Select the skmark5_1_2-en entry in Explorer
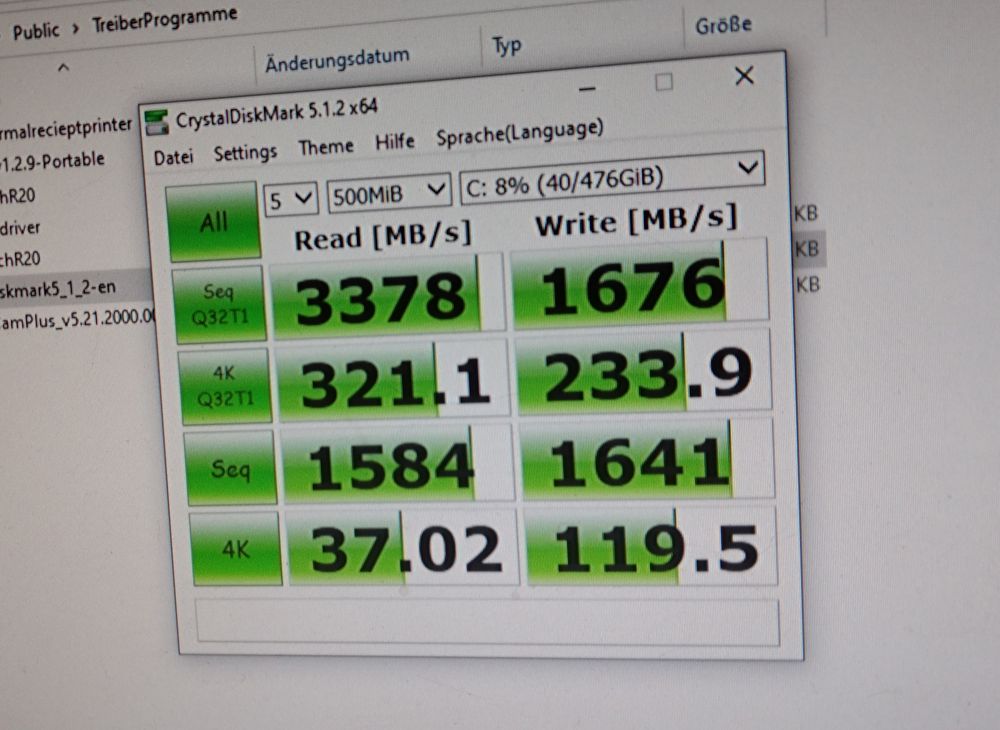This screenshot has width=1000, height=730. (58, 289)
